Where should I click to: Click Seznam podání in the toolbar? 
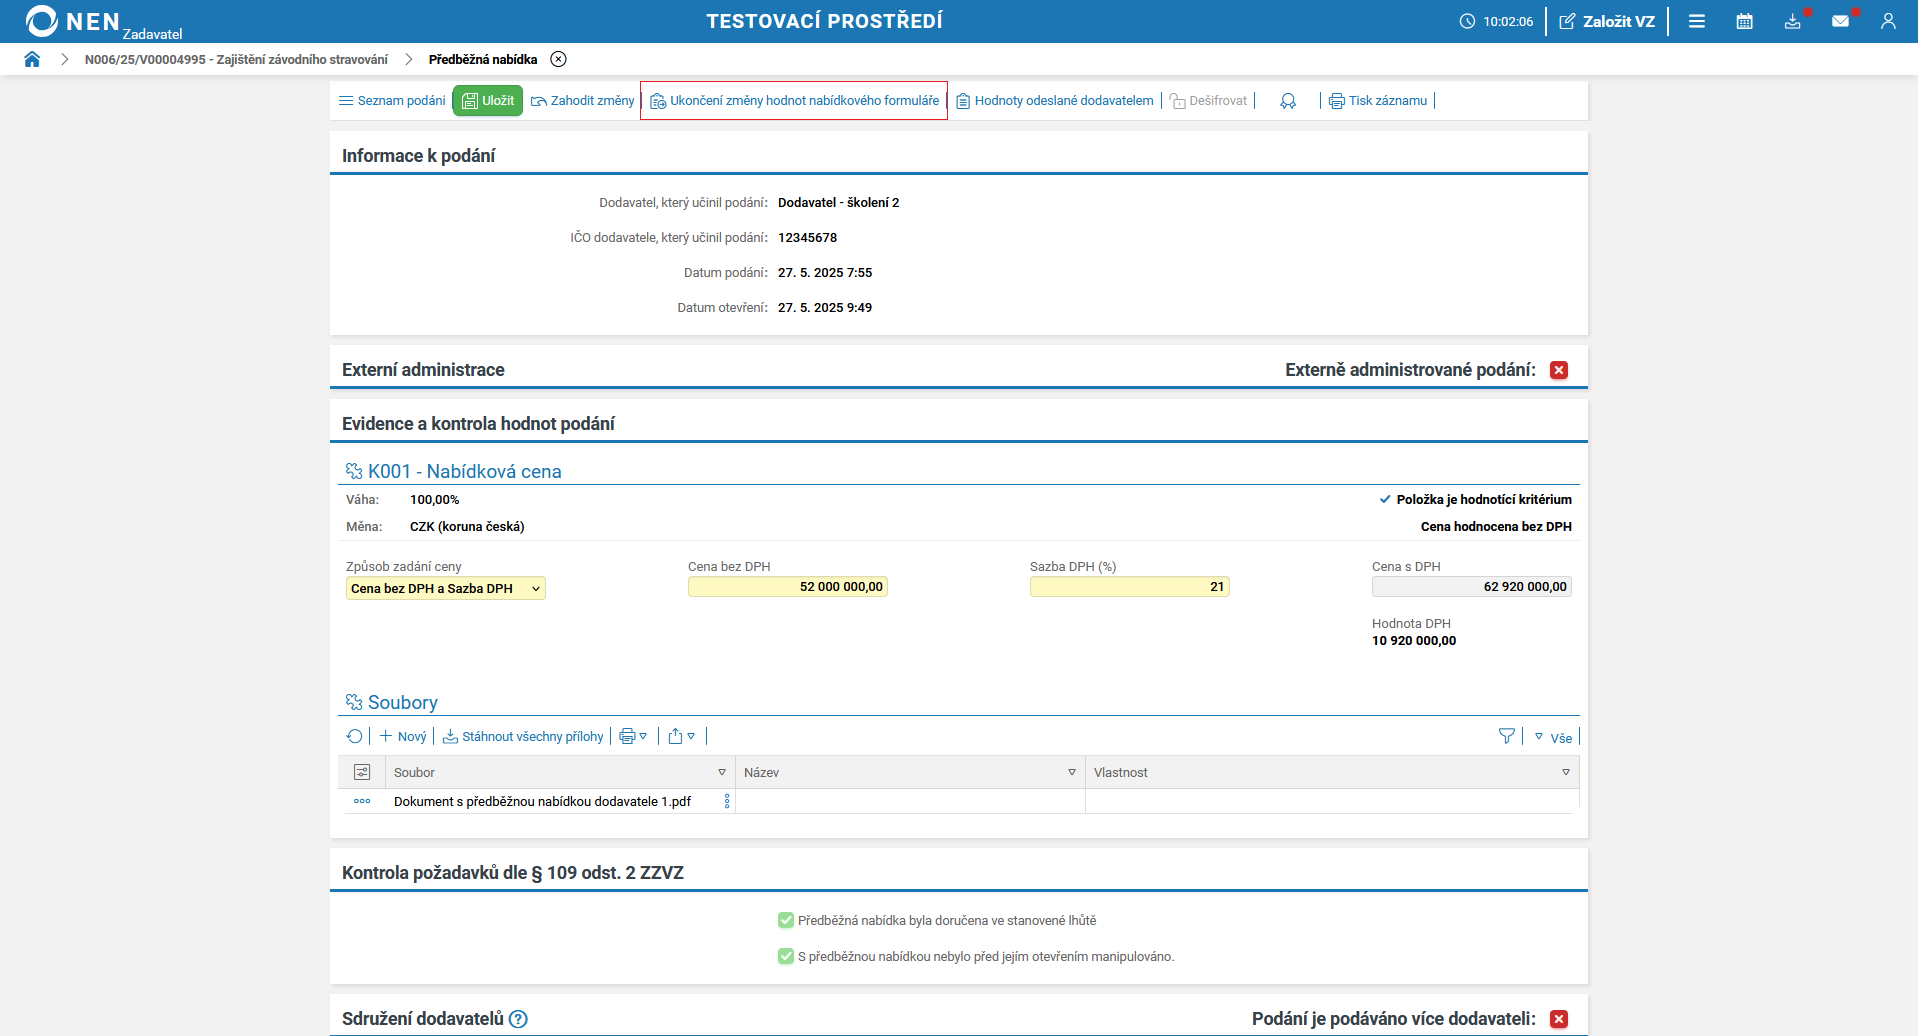pos(392,100)
